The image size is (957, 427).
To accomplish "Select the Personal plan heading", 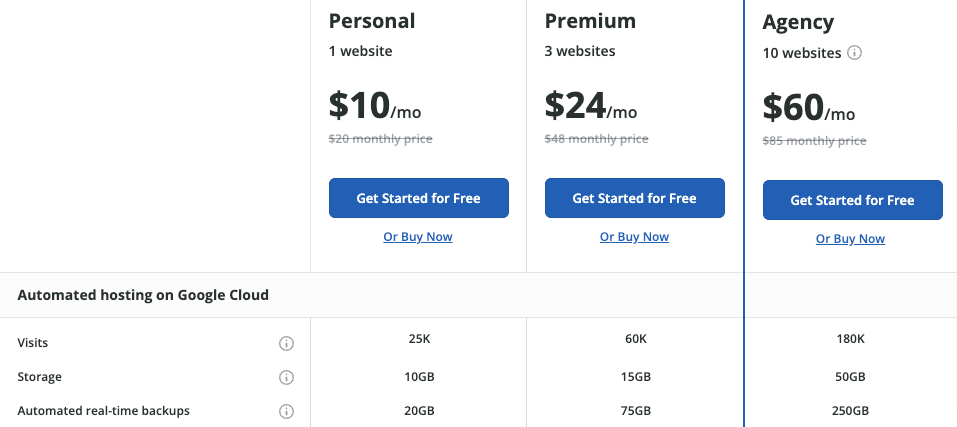I will click(372, 21).
